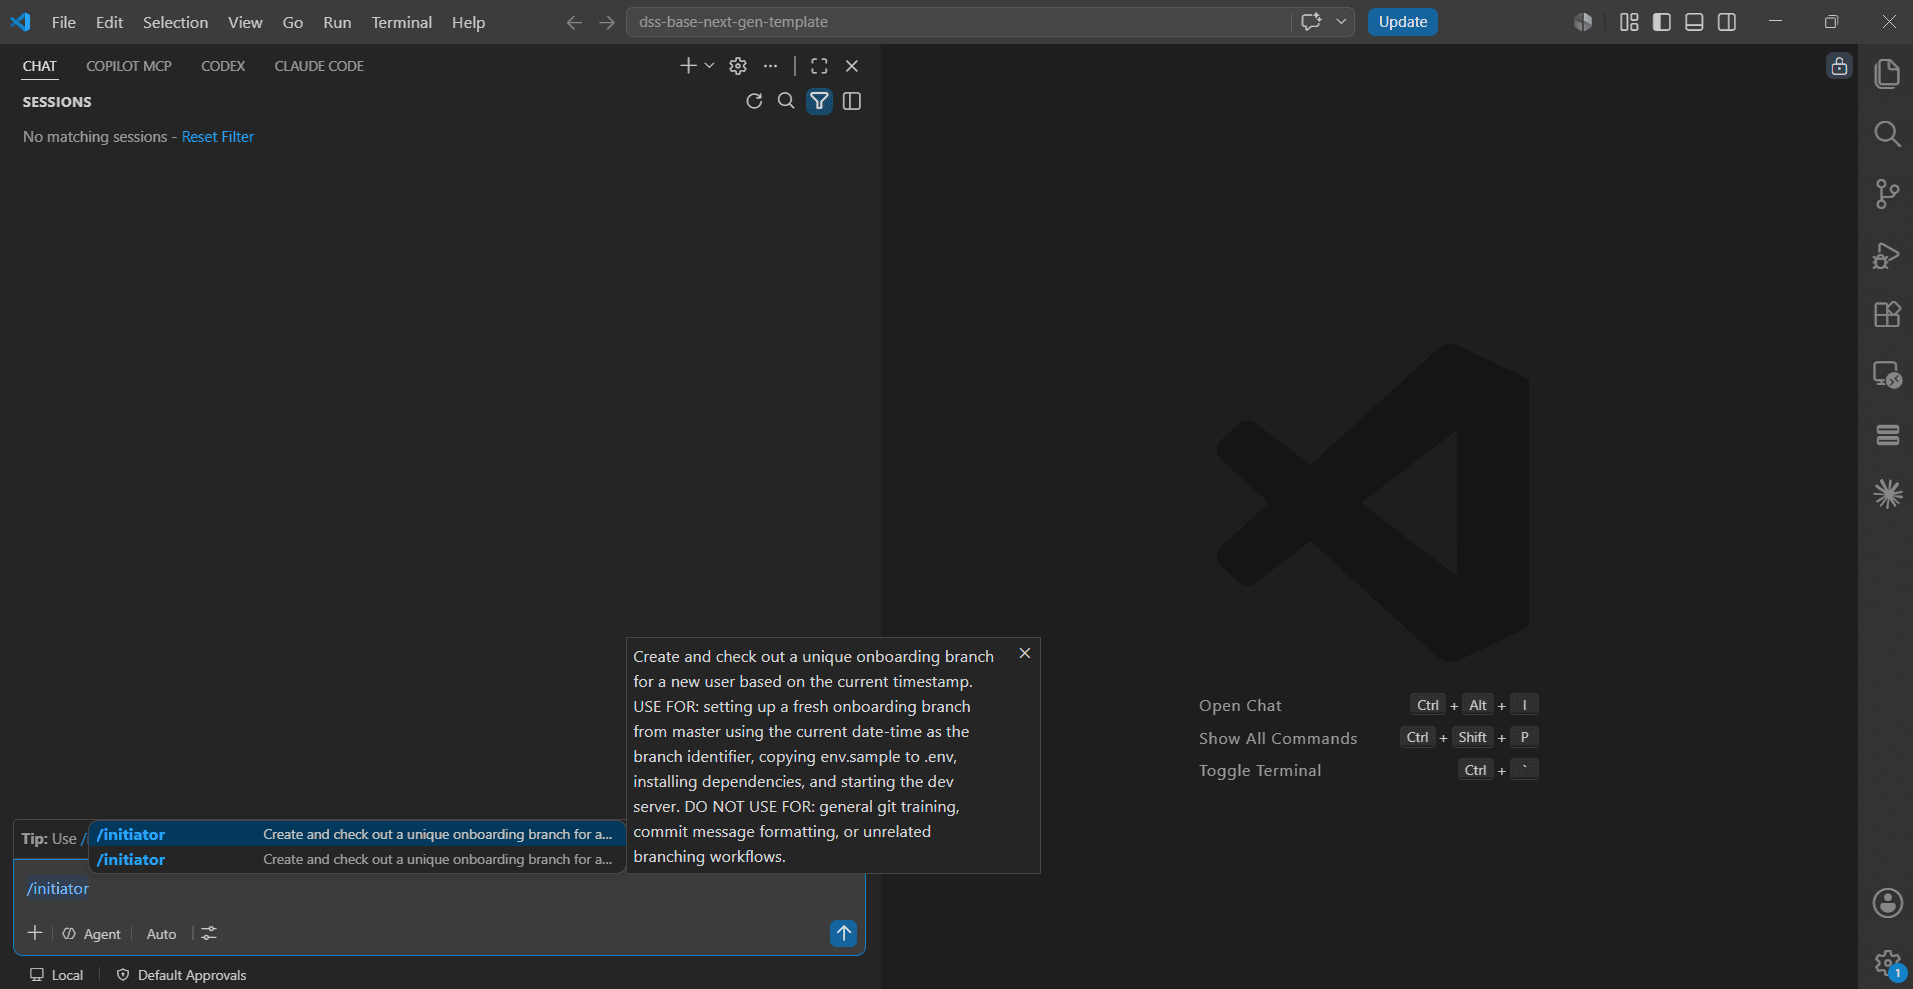Toggle sessions side-by-side layout icon
Image resolution: width=1913 pixels, height=989 pixels.
click(x=852, y=101)
